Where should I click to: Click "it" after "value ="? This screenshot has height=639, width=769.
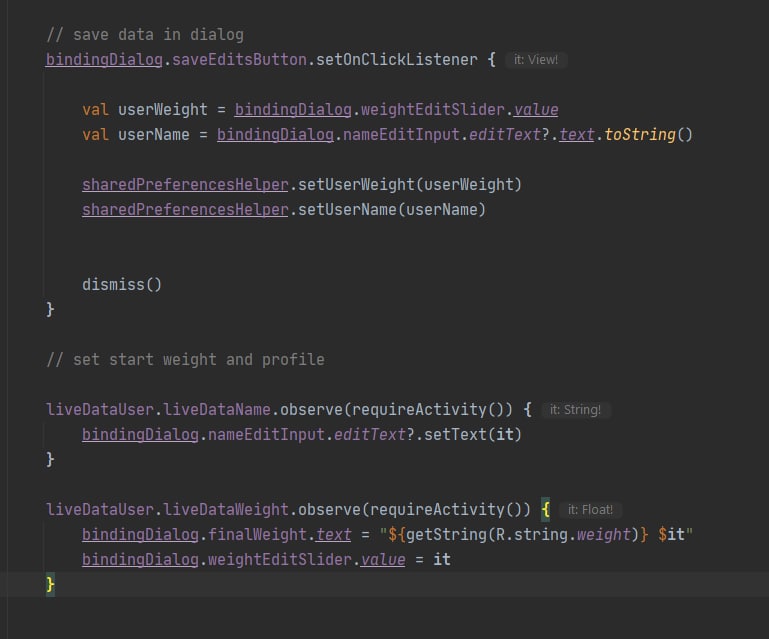[x=441, y=560]
